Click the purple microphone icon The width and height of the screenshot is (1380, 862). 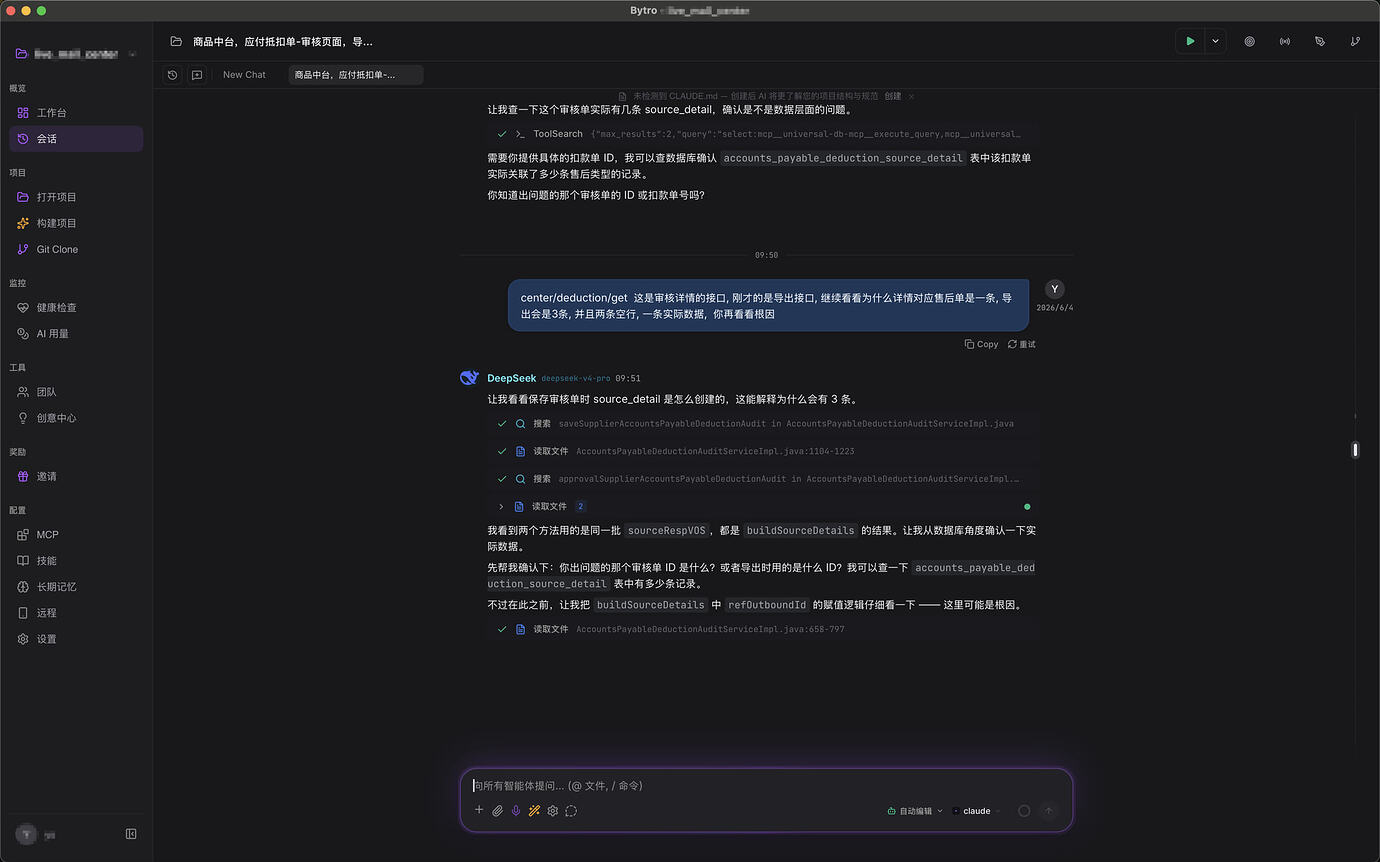516,811
